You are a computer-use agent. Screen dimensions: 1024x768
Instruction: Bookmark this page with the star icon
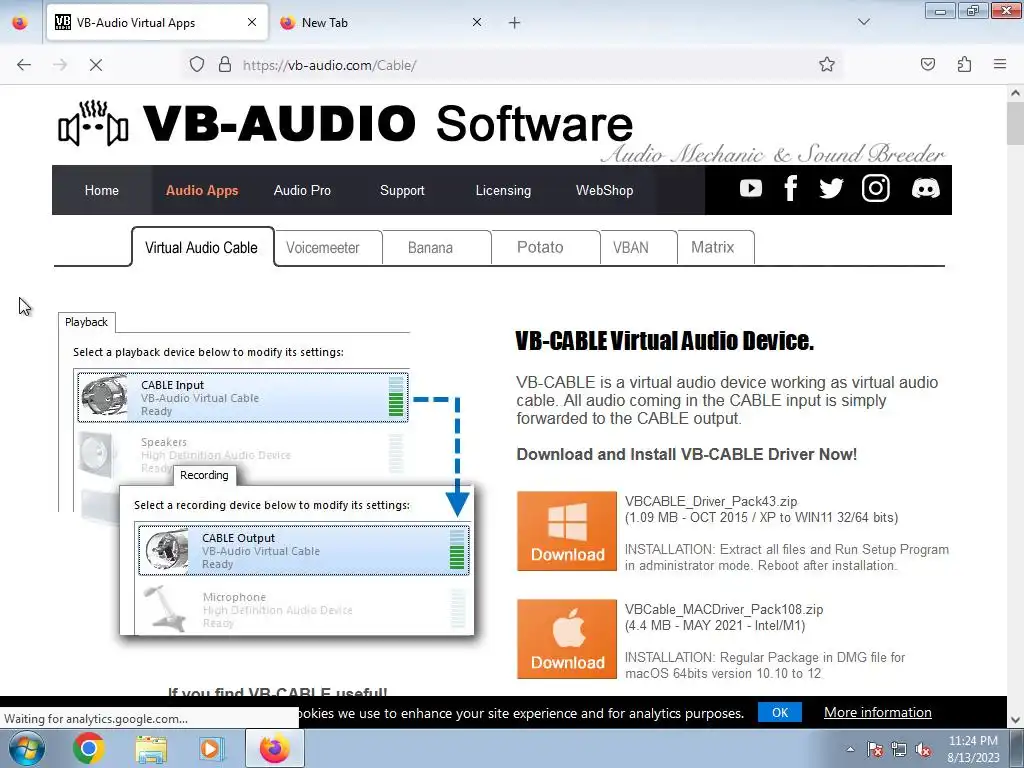coord(827,64)
